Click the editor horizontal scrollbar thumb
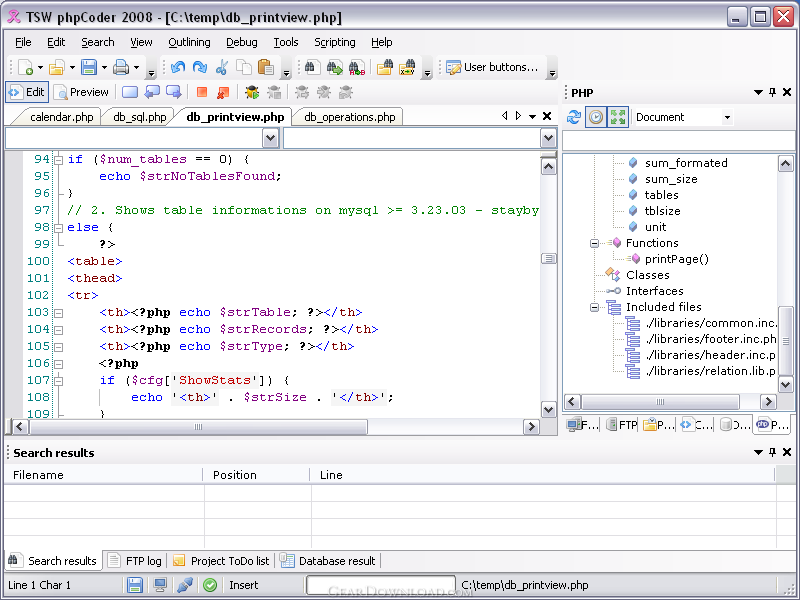The image size is (800, 600). pos(198,427)
